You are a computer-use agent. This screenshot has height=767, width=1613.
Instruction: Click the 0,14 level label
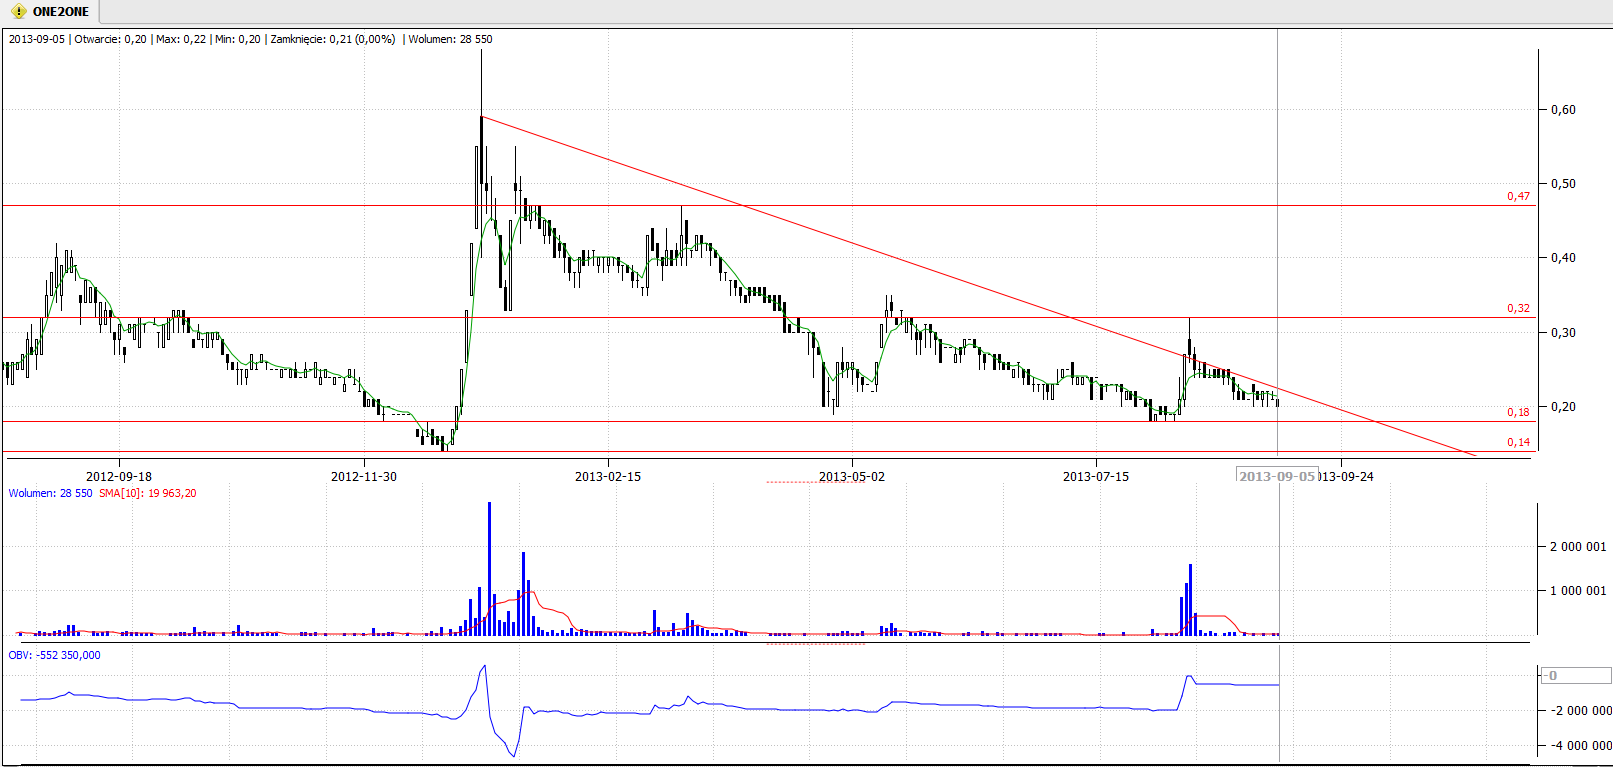pos(1518,442)
